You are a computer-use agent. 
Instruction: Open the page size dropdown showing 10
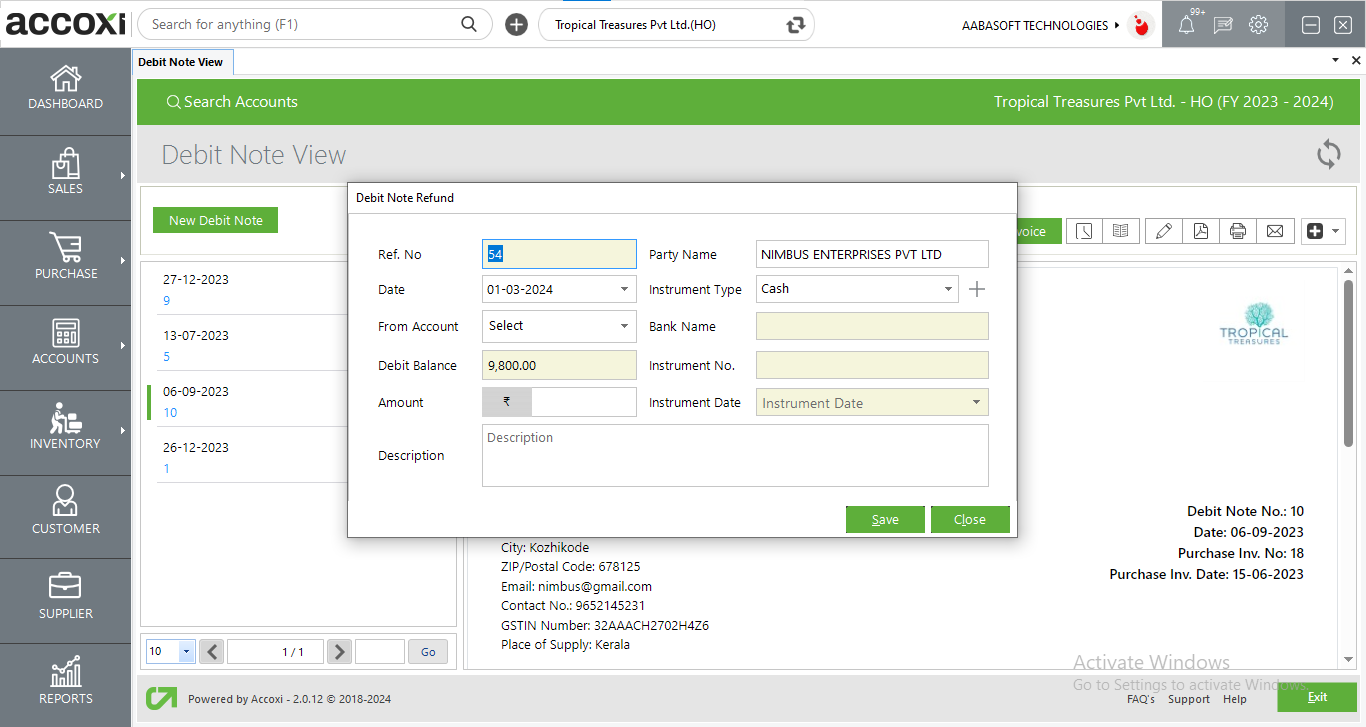click(186, 652)
